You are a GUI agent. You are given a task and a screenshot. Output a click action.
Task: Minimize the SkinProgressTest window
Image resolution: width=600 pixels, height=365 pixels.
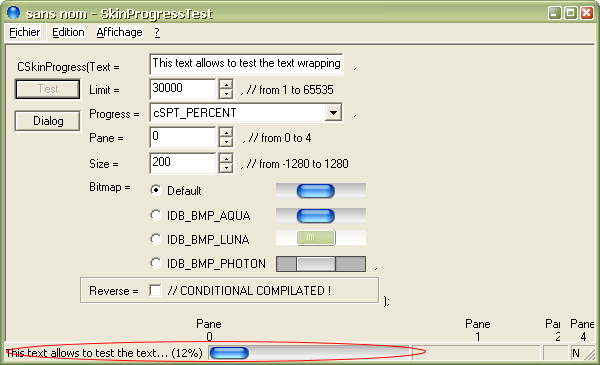pyautogui.click(x=554, y=13)
